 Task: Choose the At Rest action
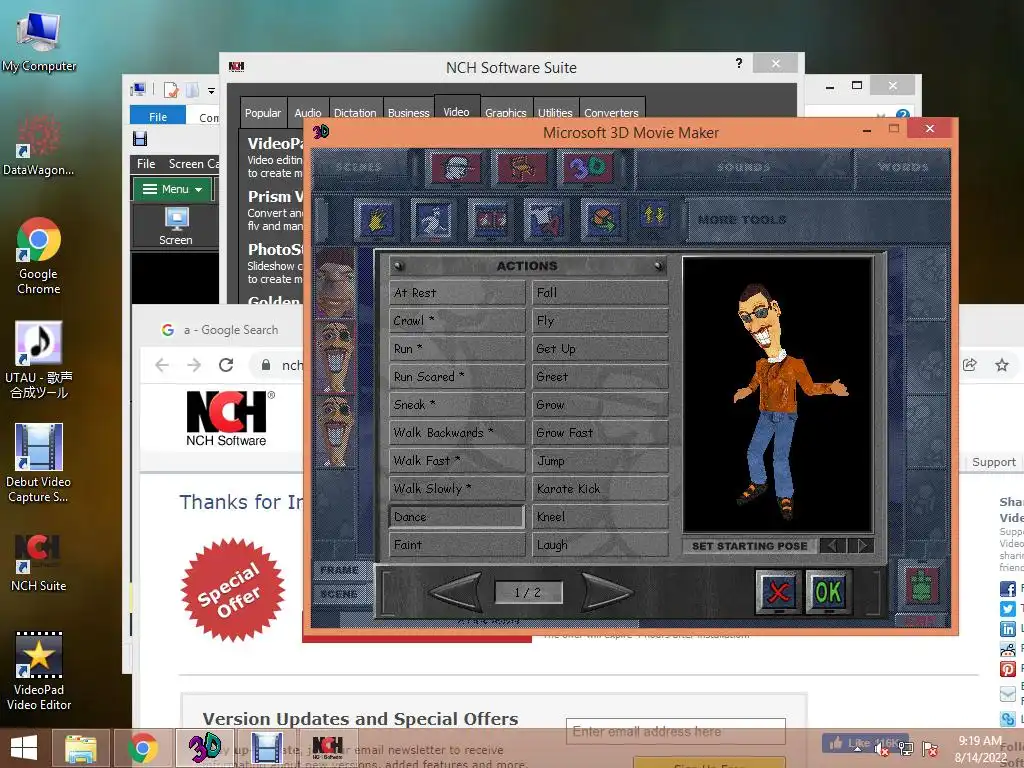[x=457, y=293]
